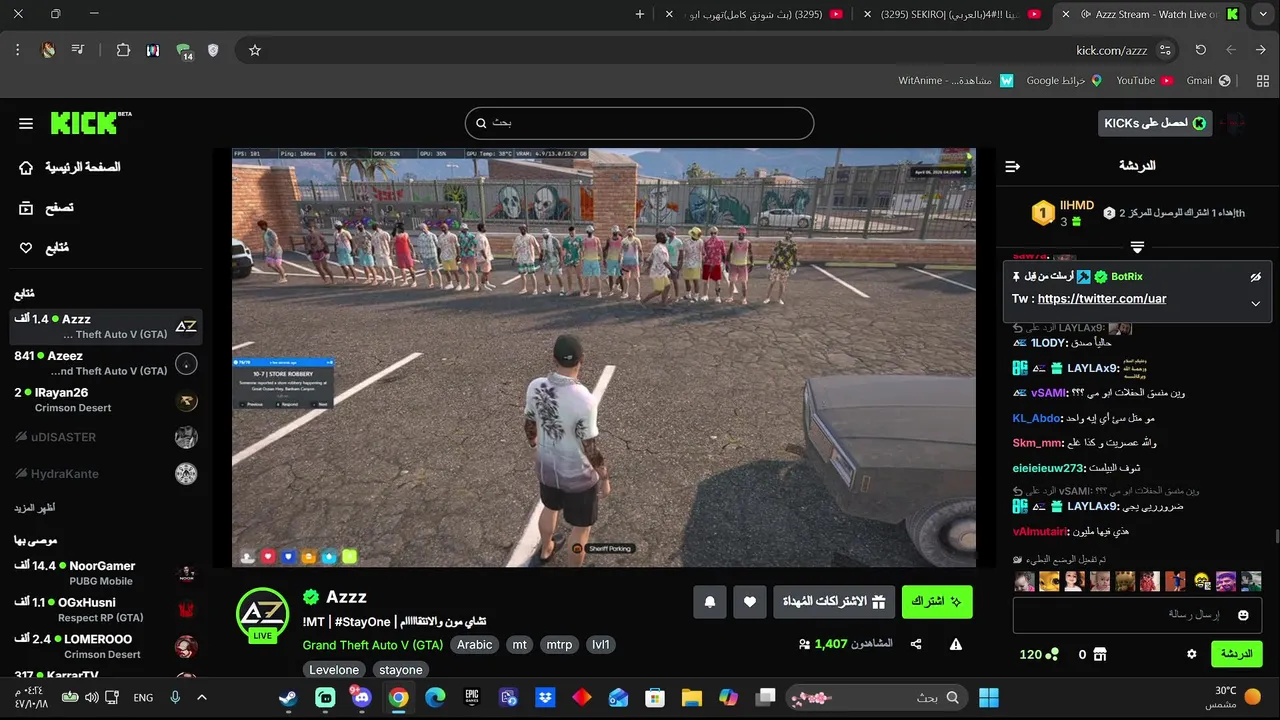Share the stream
Image resolution: width=1280 pixels, height=720 pixels.
916,645
